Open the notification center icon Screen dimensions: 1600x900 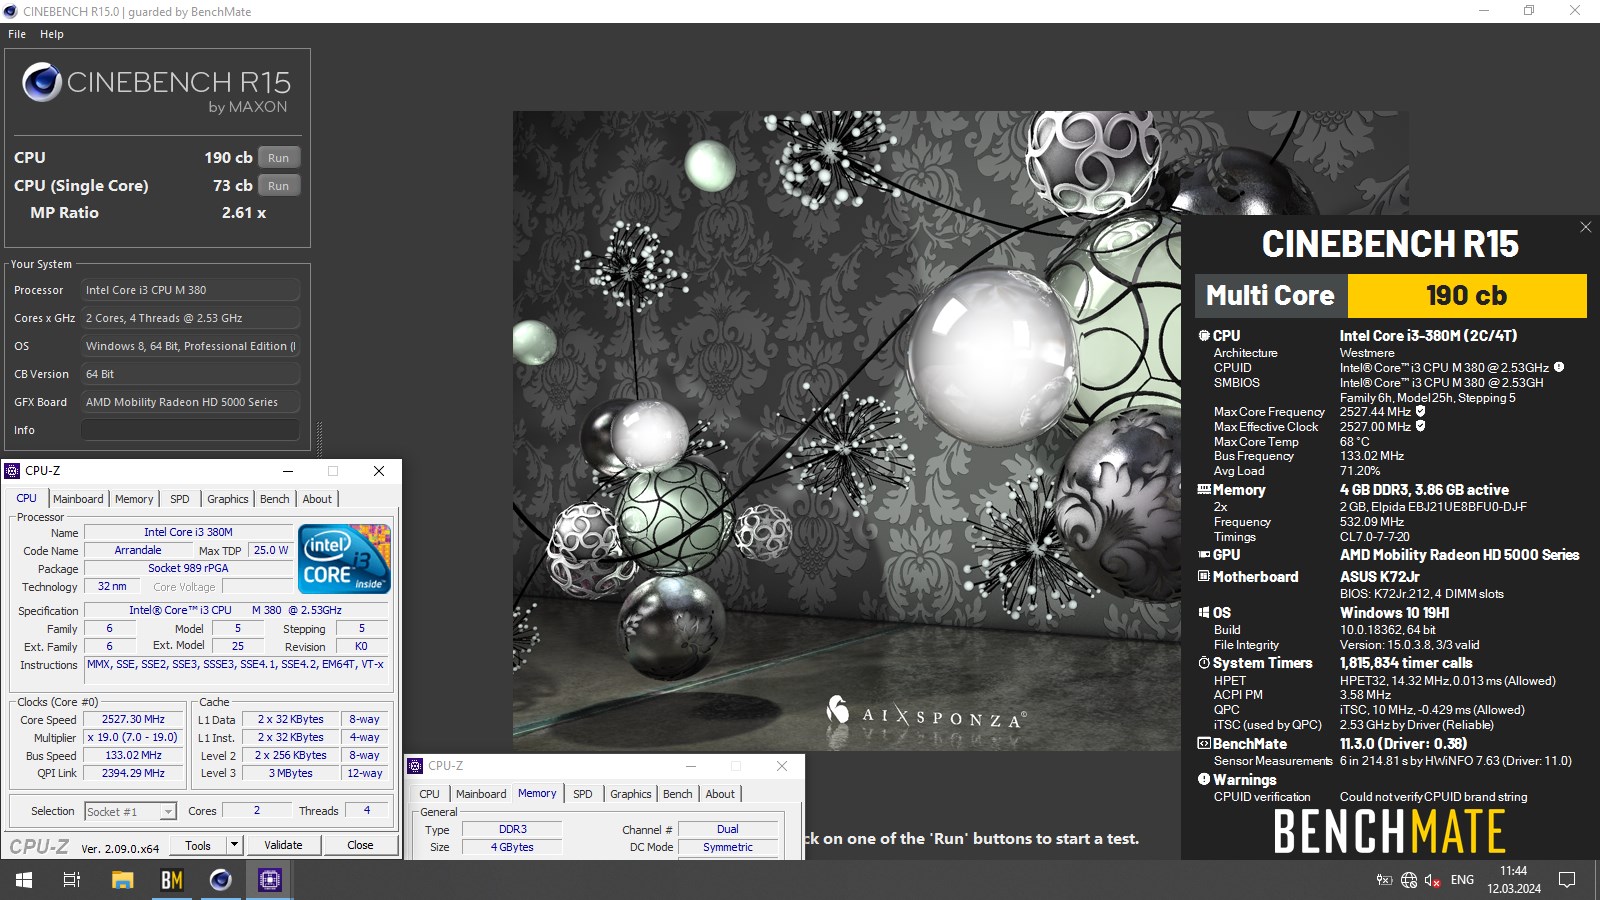1567,880
